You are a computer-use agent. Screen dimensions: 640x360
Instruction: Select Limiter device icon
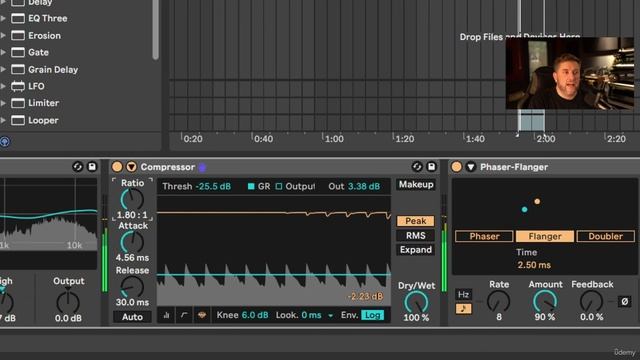tap(18, 103)
